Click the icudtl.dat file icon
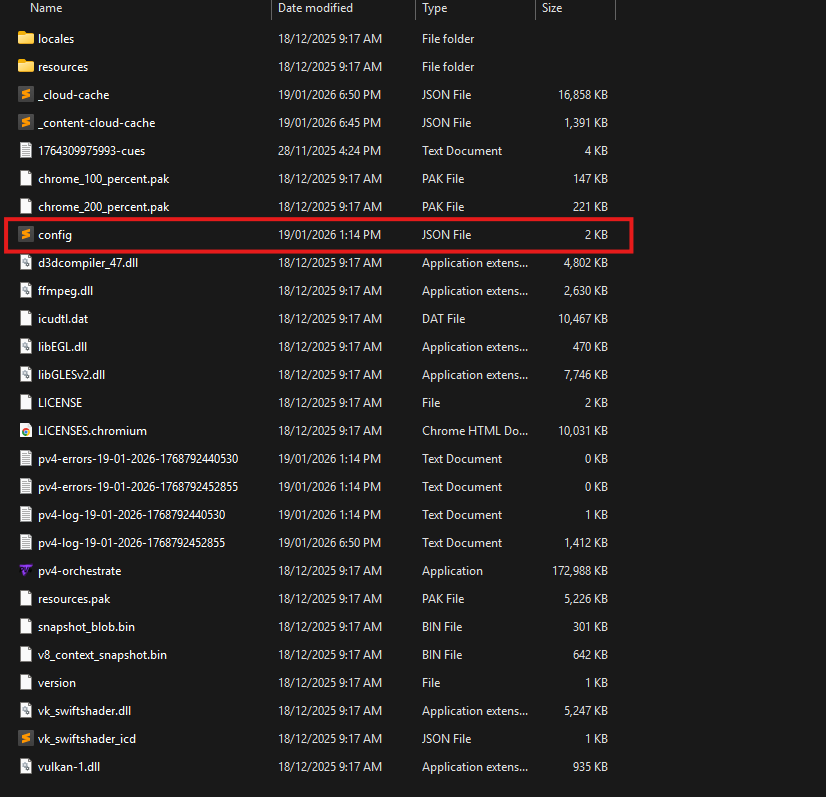This screenshot has height=797, width=826. pyautogui.click(x=26, y=318)
